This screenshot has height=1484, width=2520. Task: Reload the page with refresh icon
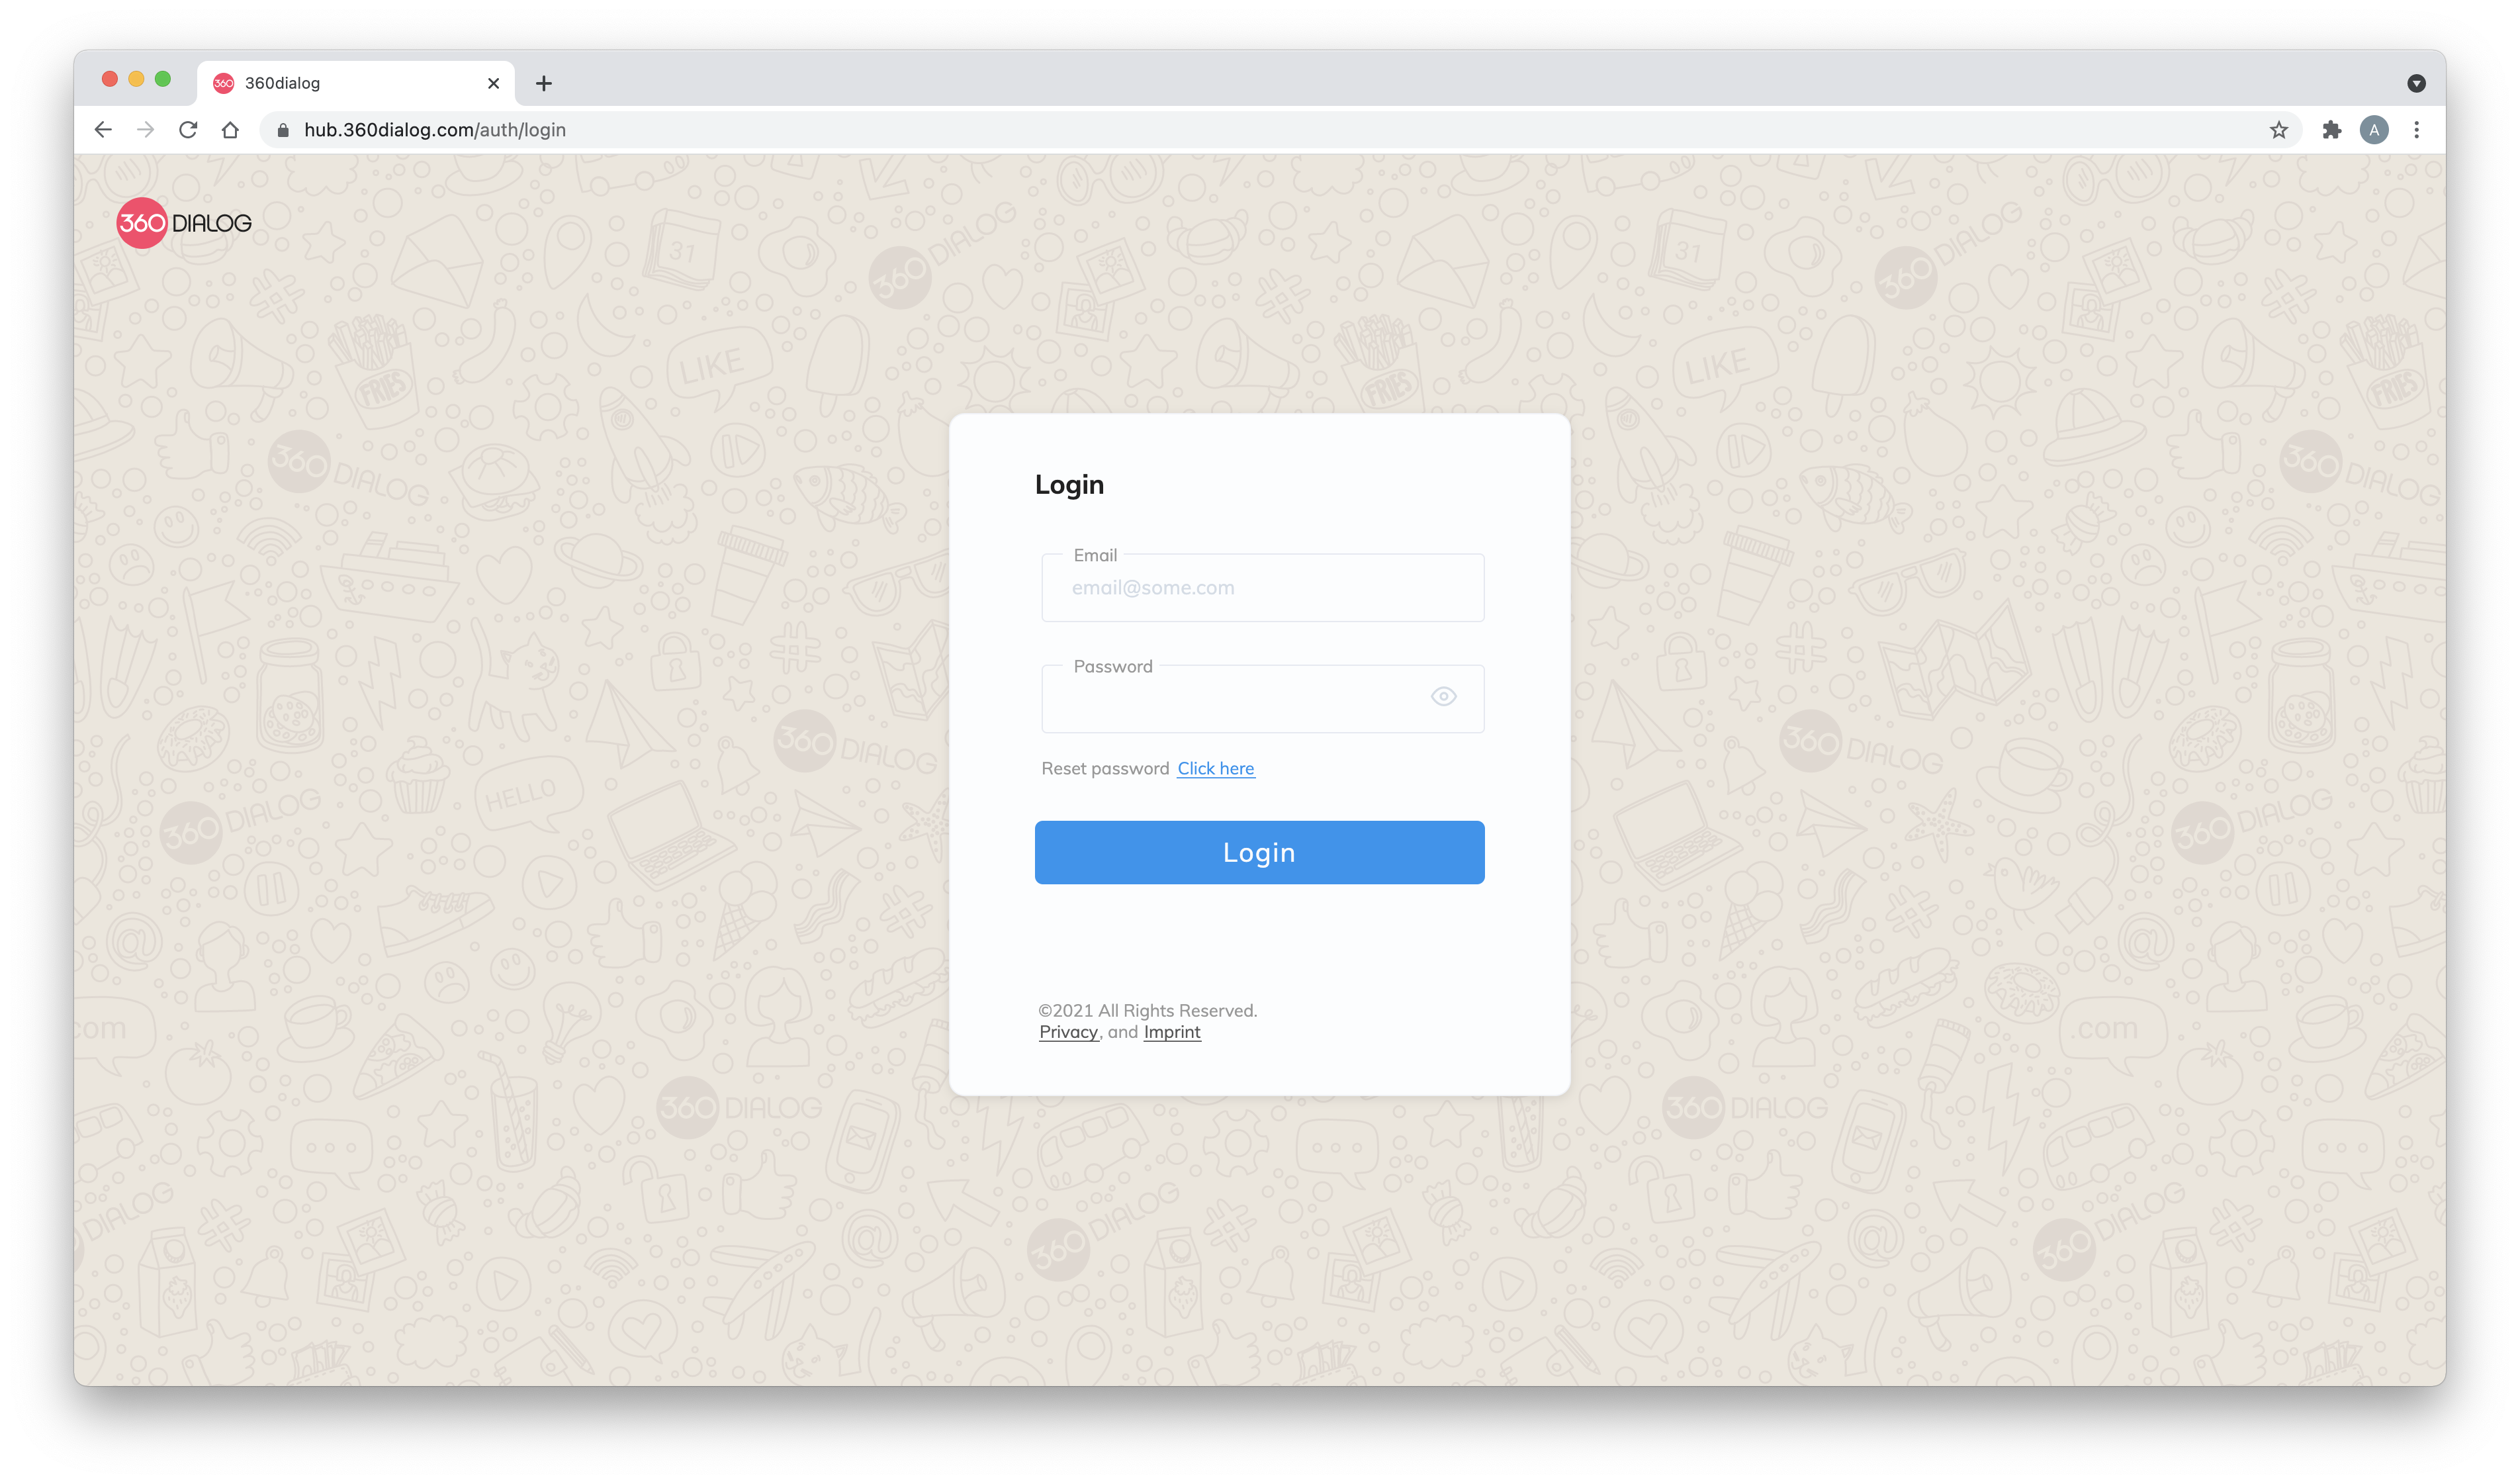[188, 130]
